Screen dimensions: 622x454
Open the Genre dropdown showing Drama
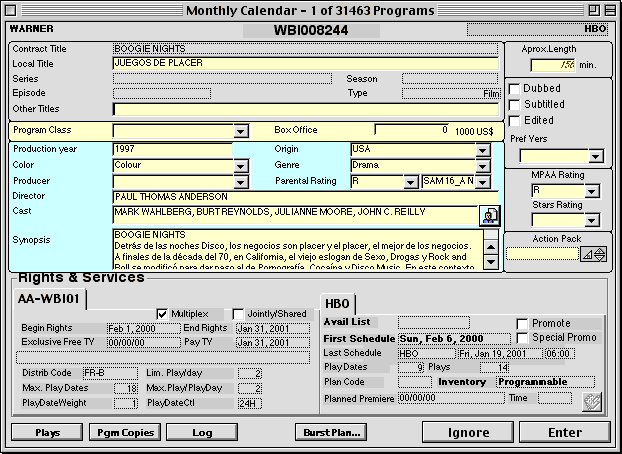(483, 166)
